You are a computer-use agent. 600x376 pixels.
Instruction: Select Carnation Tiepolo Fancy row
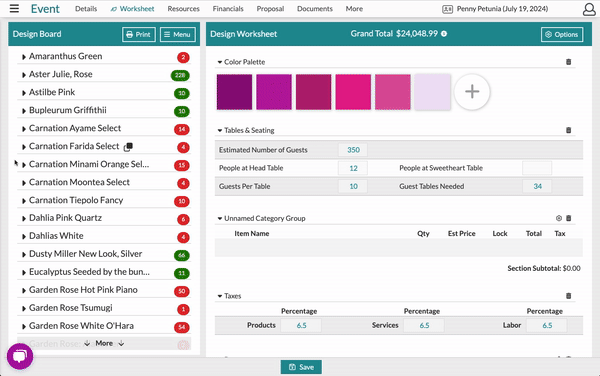click(104, 200)
